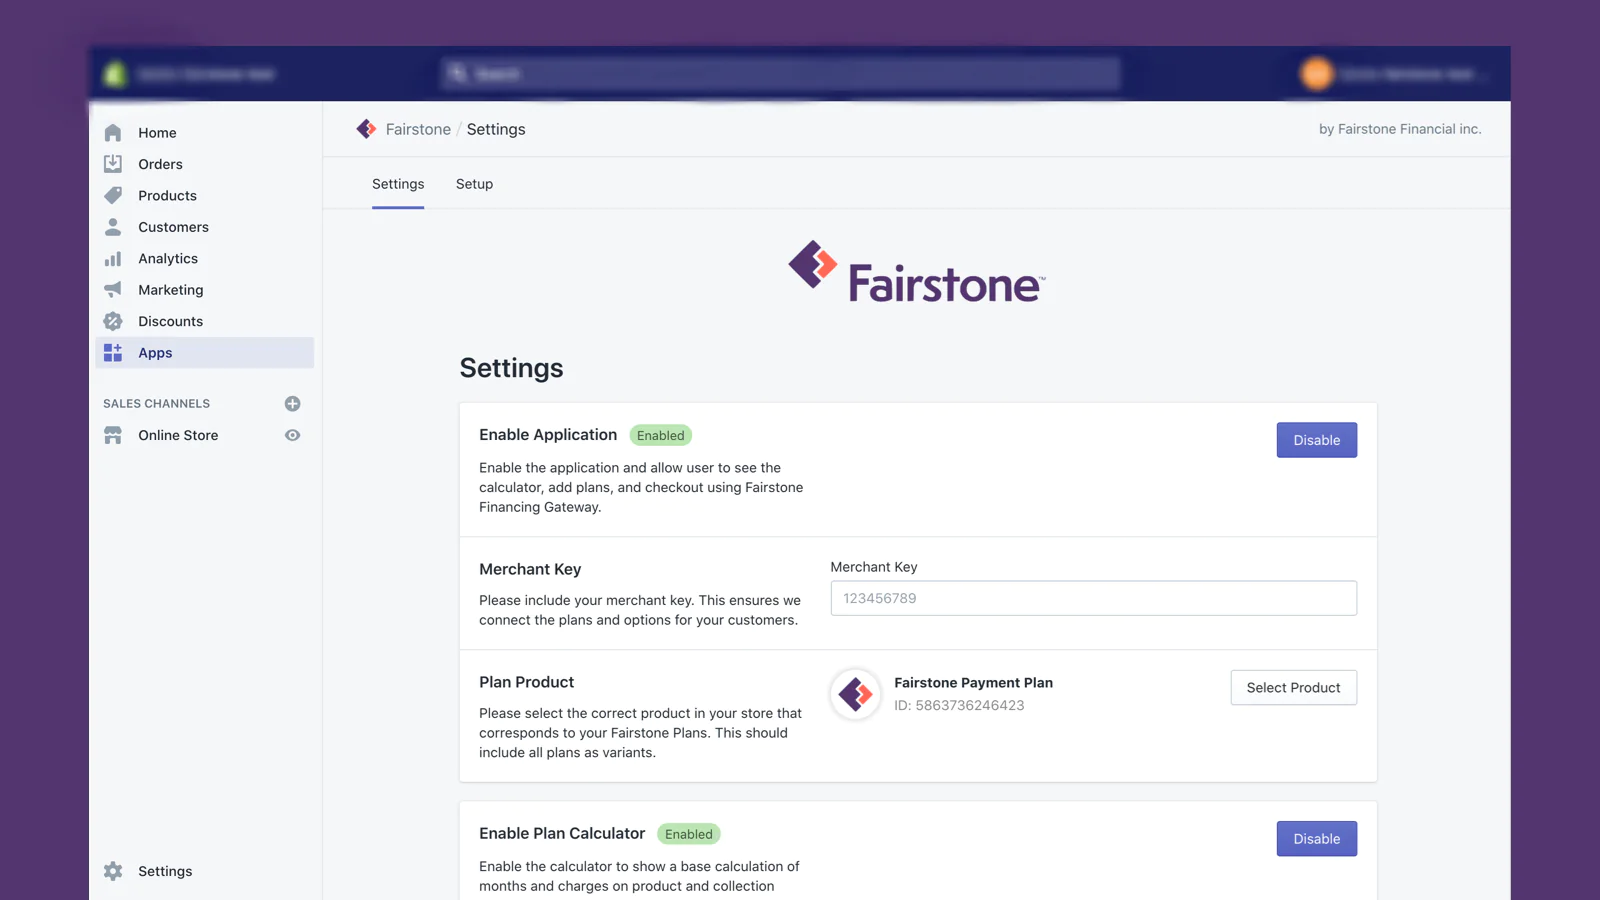1600x900 pixels.
Task: Click the Online Store storefront icon
Action: point(113,435)
